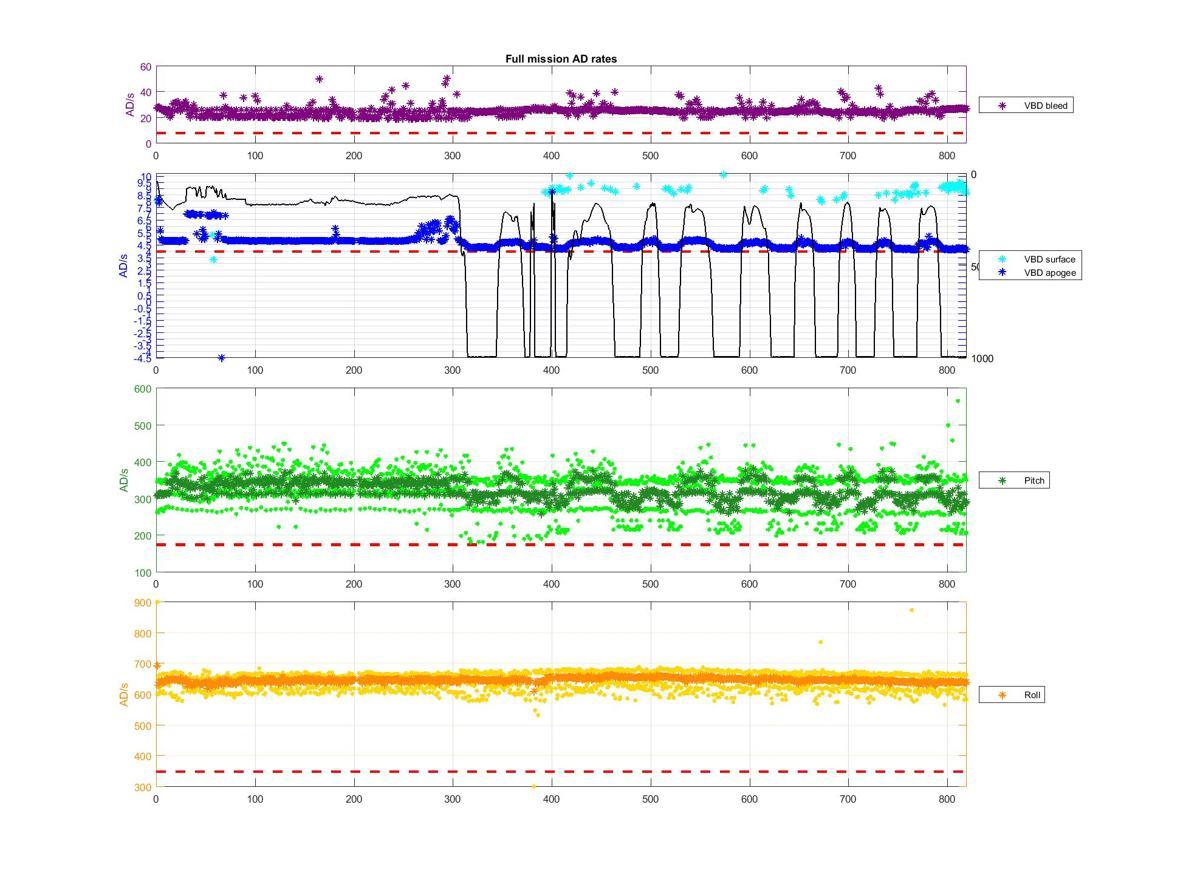Select the Pitch legend entry
Viewport: 1200px width, 885px height.
point(1016,481)
